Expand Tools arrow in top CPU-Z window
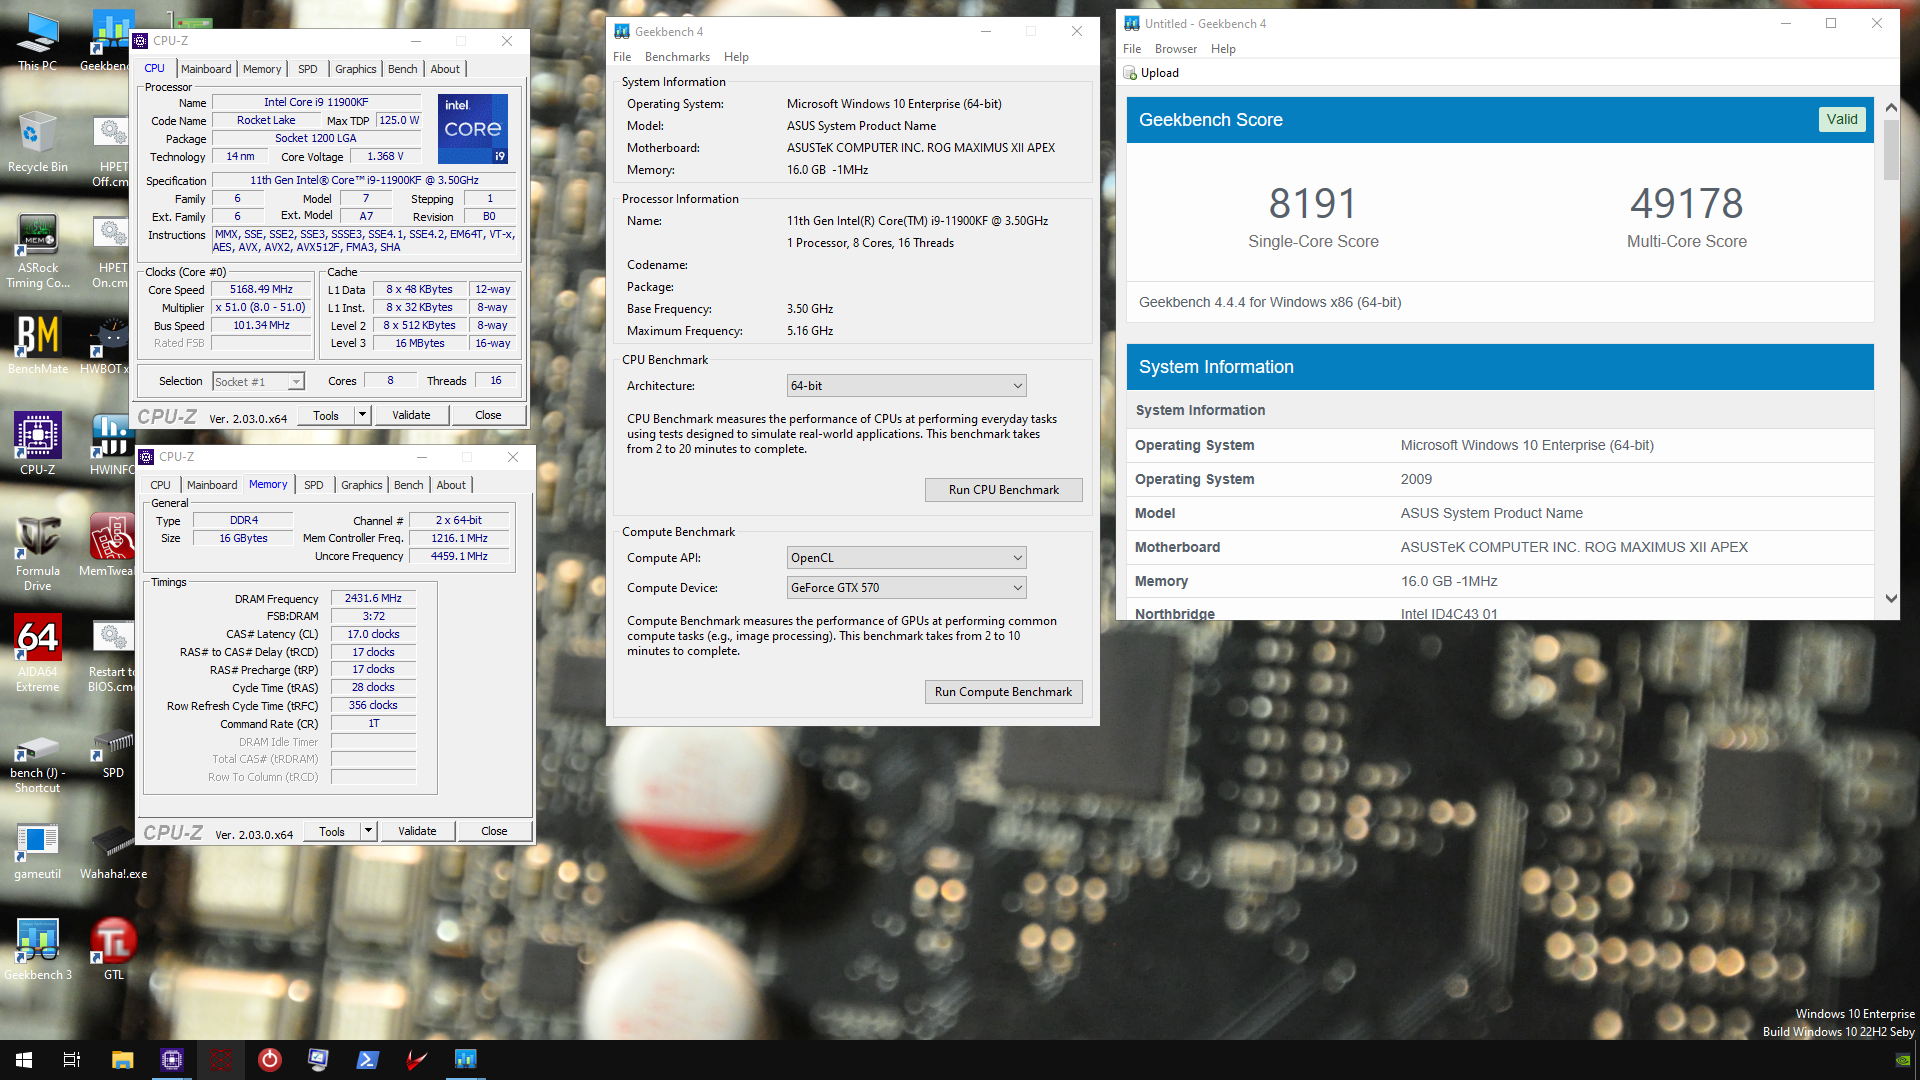 click(x=362, y=415)
